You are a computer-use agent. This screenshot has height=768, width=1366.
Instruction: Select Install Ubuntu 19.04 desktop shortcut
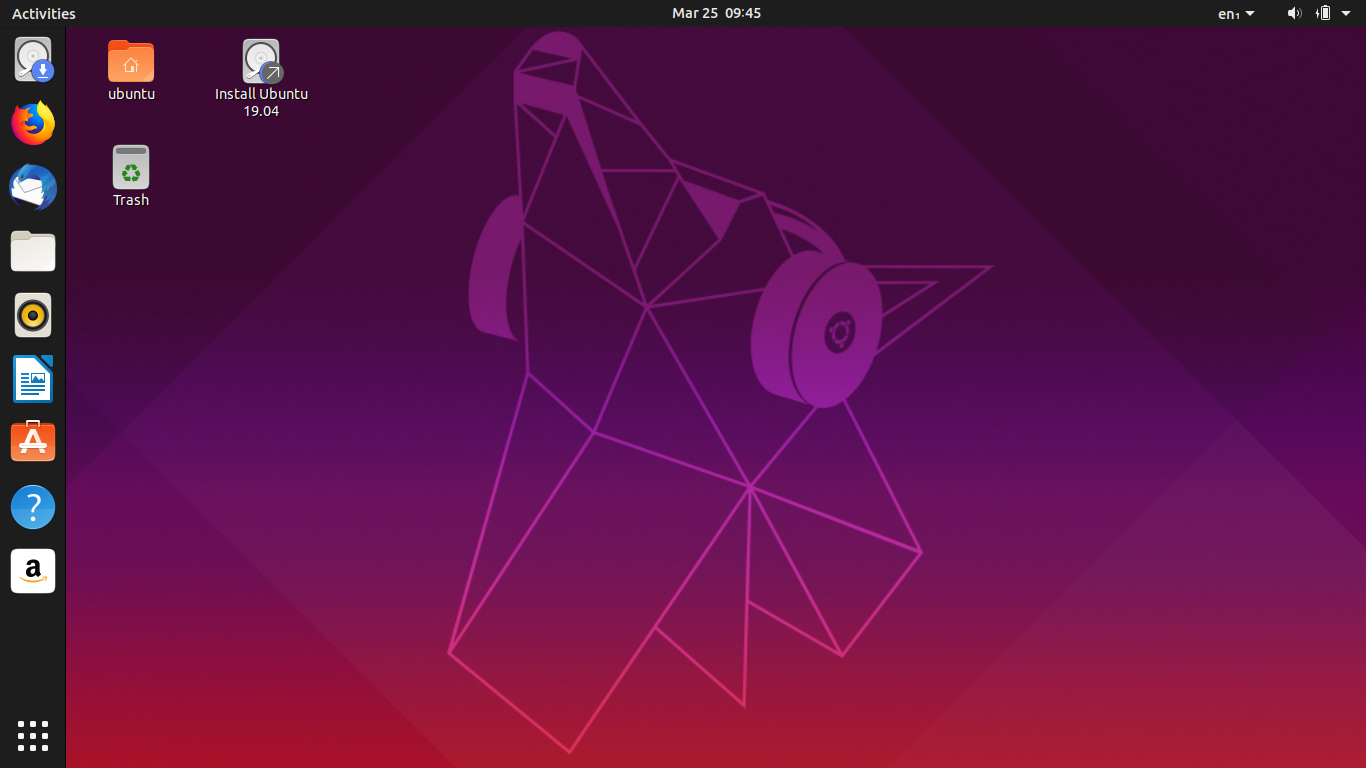261,62
